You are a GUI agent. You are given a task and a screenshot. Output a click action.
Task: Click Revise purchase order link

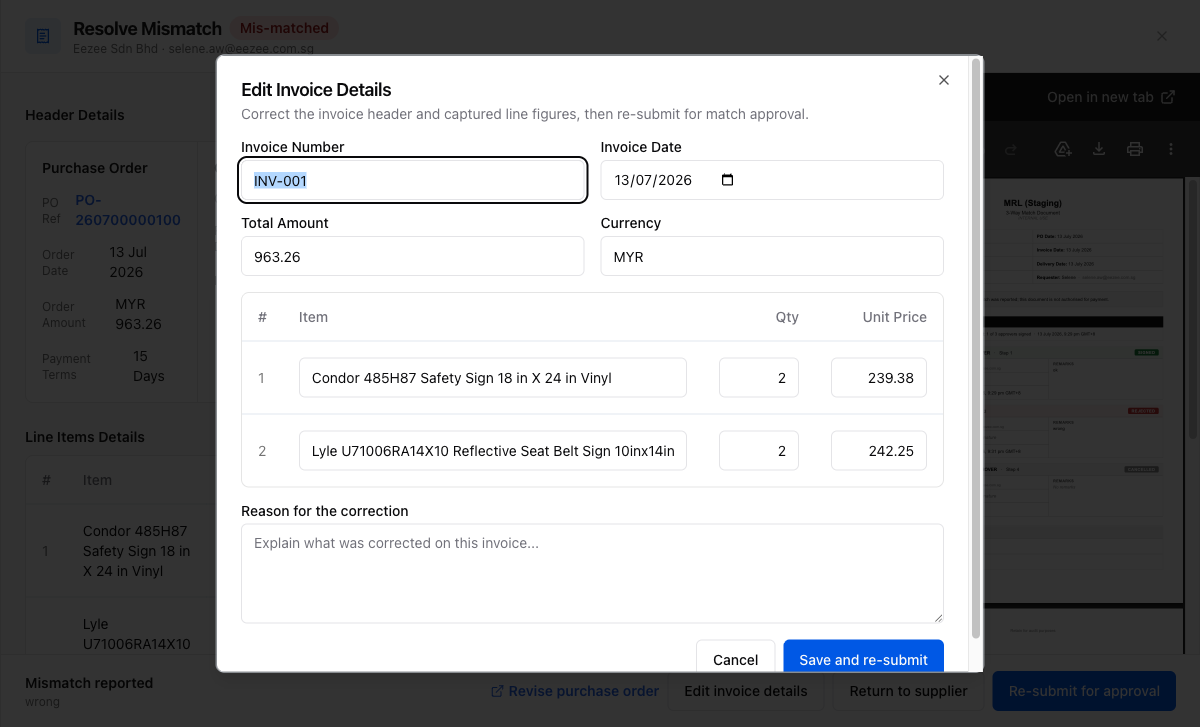[575, 691]
